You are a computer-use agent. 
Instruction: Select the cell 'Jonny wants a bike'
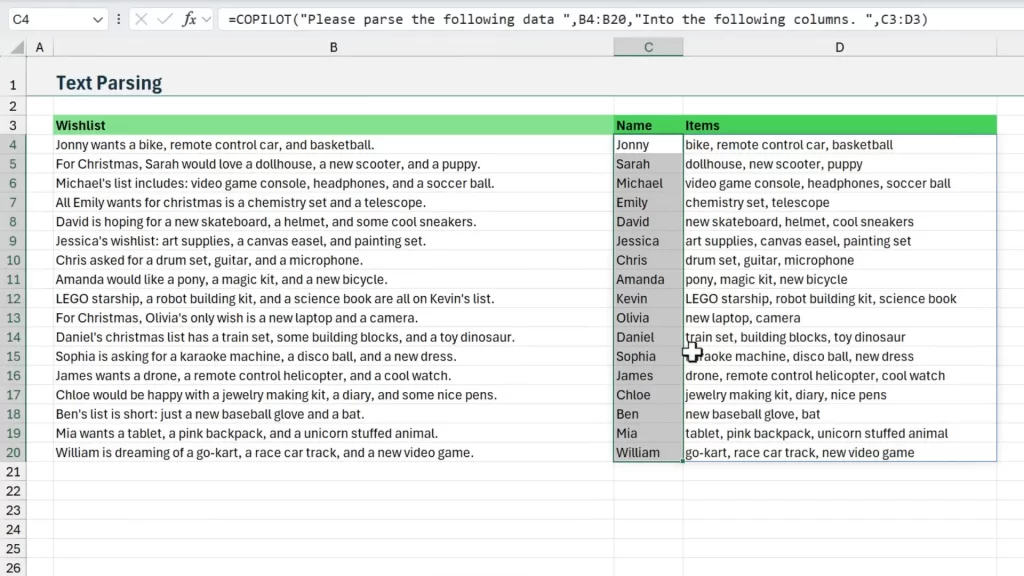point(333,145)
